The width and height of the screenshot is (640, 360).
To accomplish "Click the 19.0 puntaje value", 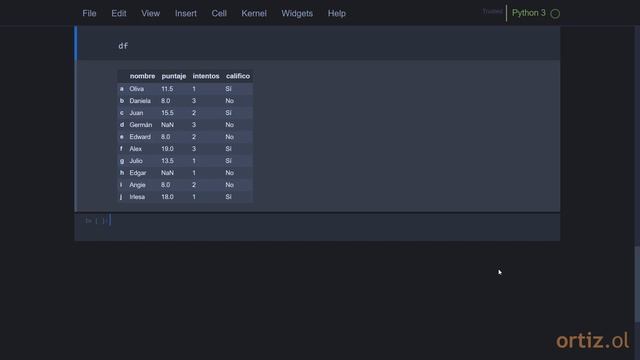I will coord(167,149).
